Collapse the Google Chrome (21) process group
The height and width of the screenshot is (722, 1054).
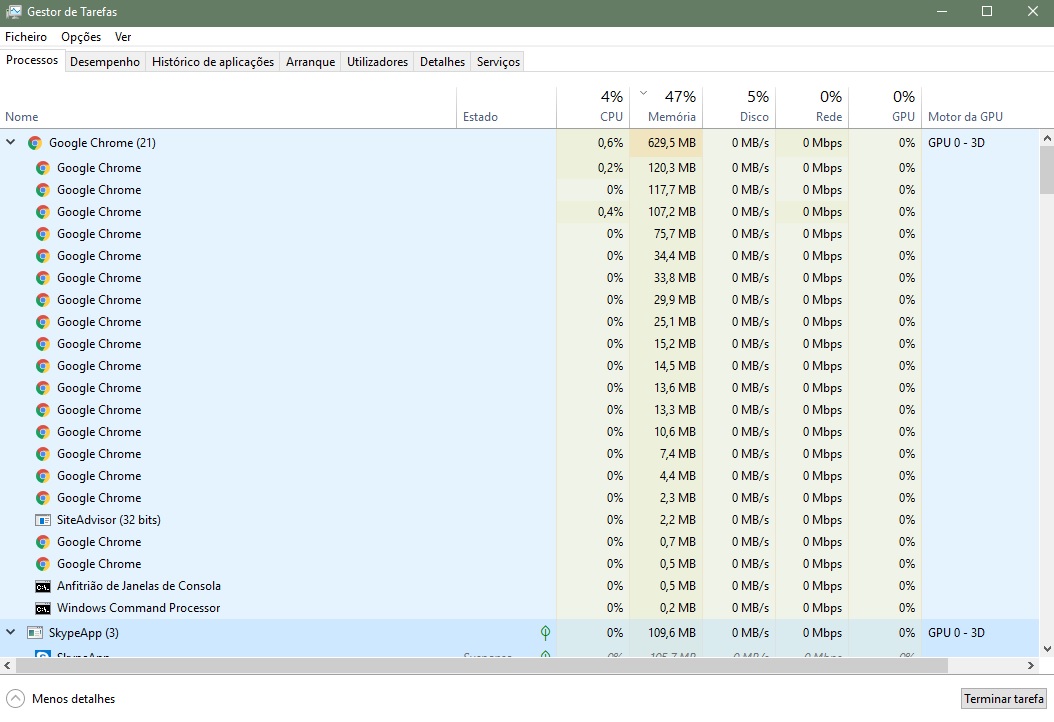coord(11,143)
